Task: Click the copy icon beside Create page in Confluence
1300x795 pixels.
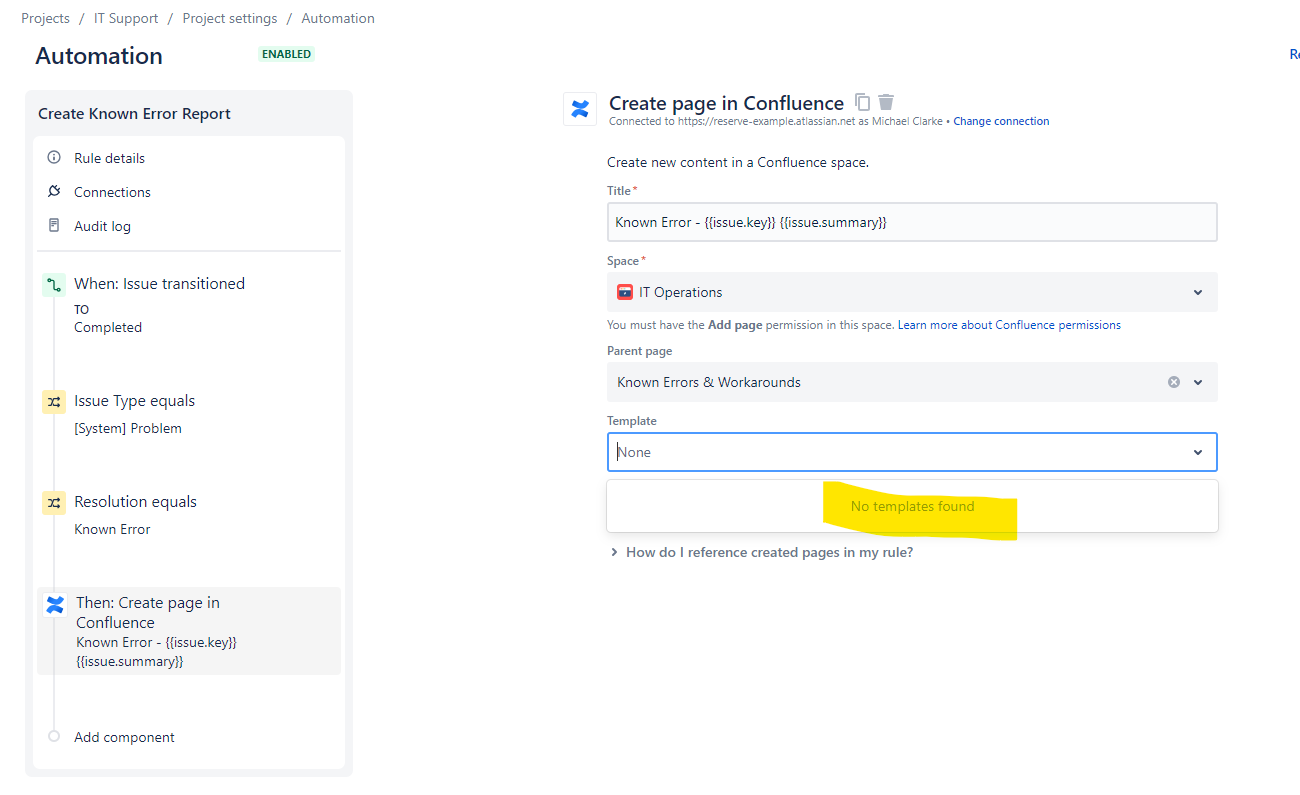Action: [863, 102]
